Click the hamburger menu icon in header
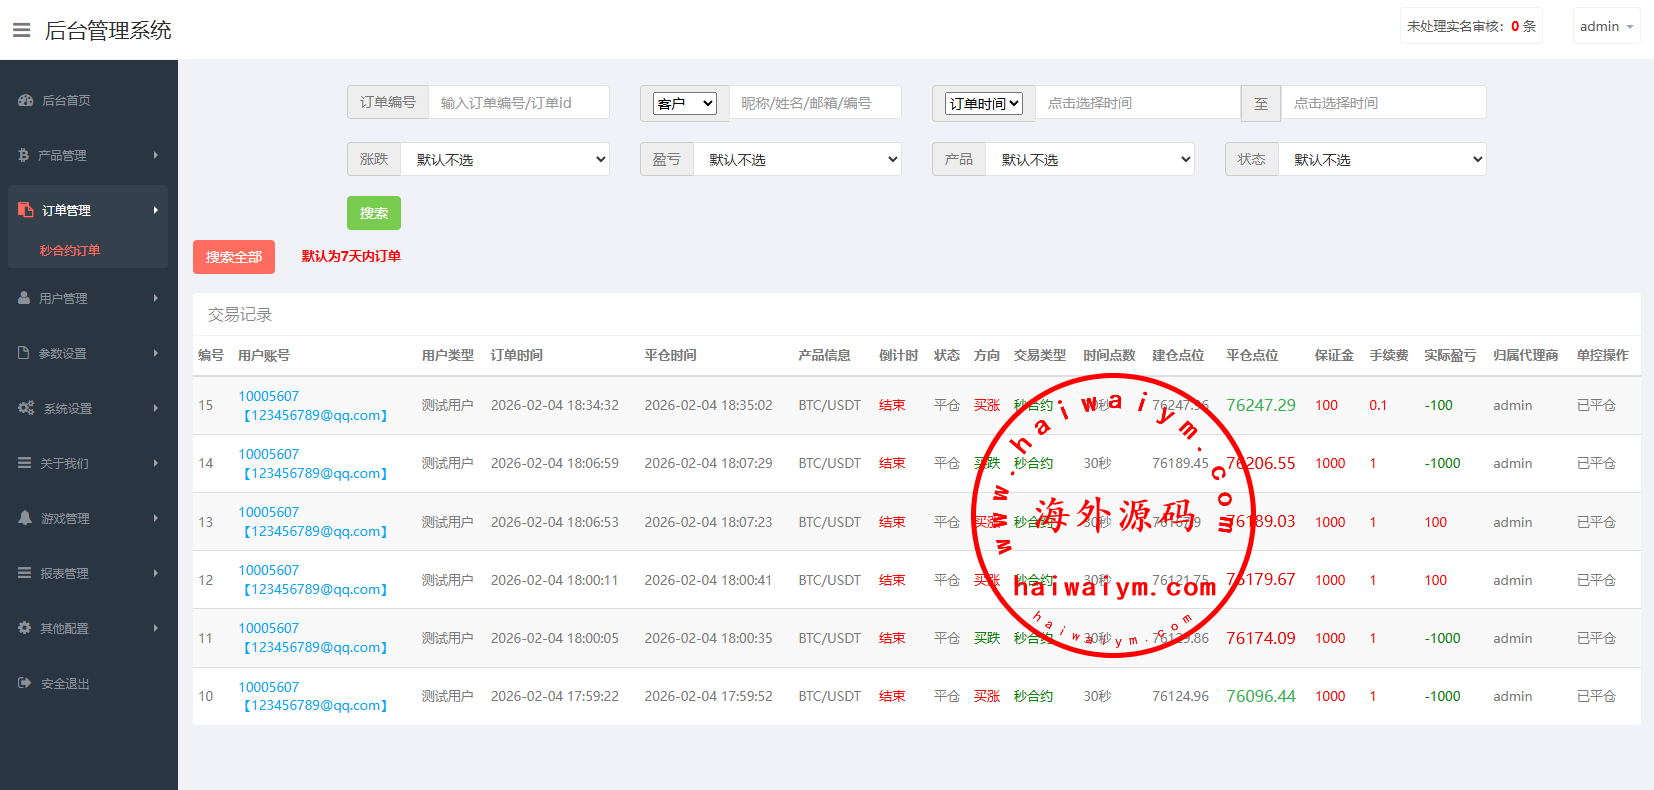The width and height of the screenshot is (1654, 790). click(x=21, y=30)
